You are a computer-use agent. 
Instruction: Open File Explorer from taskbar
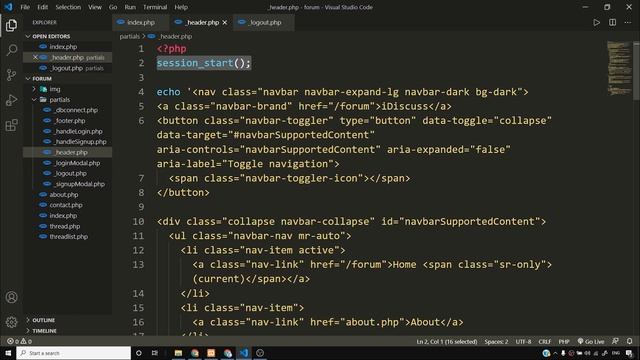tap(178, 353)
